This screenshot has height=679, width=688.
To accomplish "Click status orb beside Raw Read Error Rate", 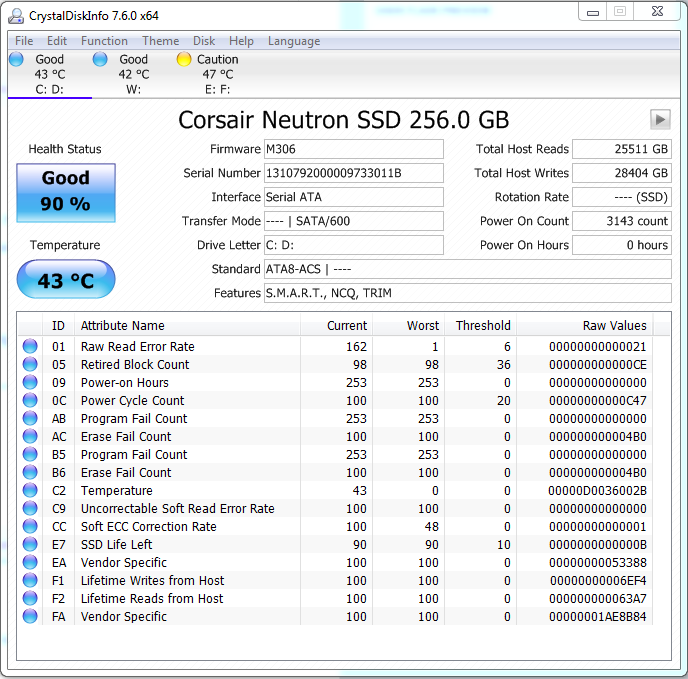I will (x=30, y=347).
